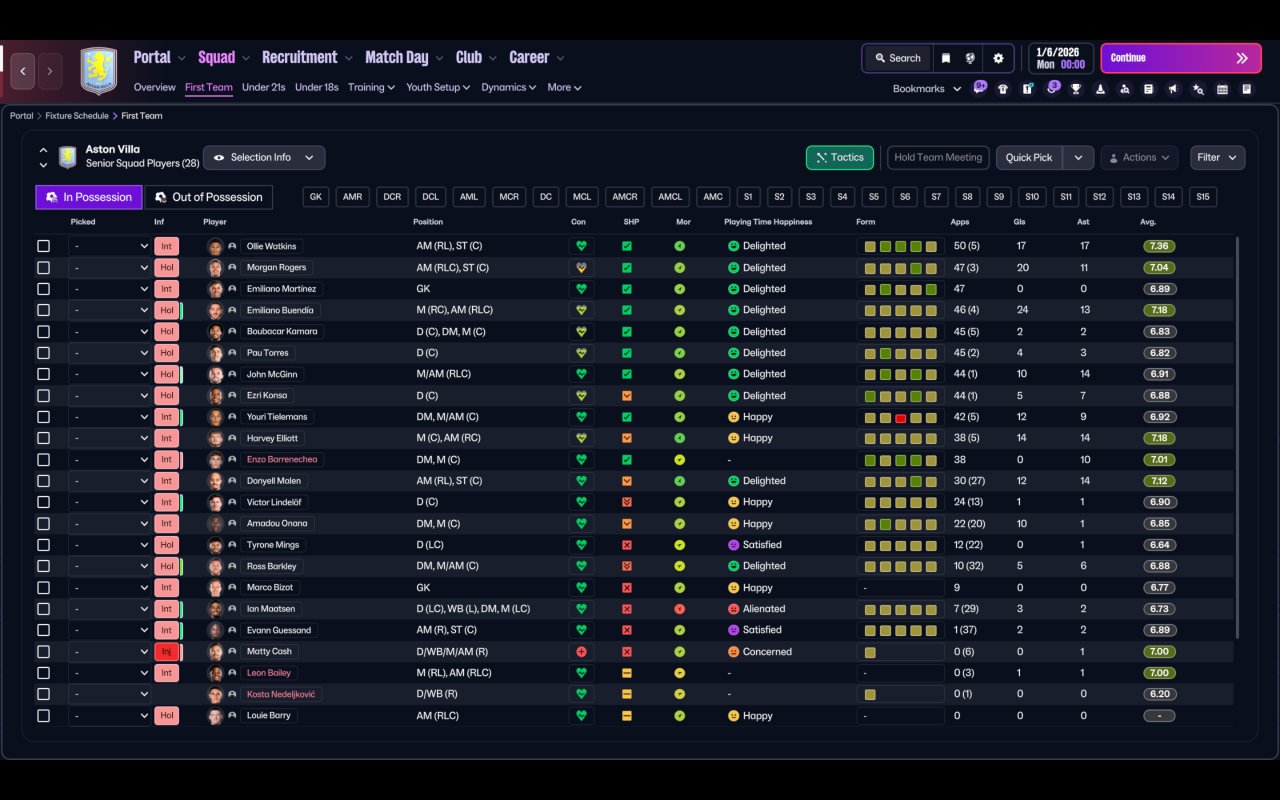Select the AMCR position slot button
Screen dimensions: 1280x800
(x=625, y=197)
